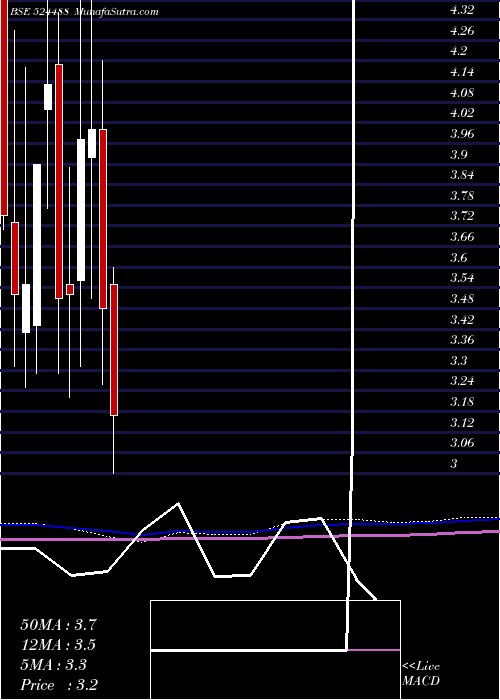Click the 4.02 price axis label
This screenshot has height=700, width=500.
pyautogui.click(x=462, y=113)
